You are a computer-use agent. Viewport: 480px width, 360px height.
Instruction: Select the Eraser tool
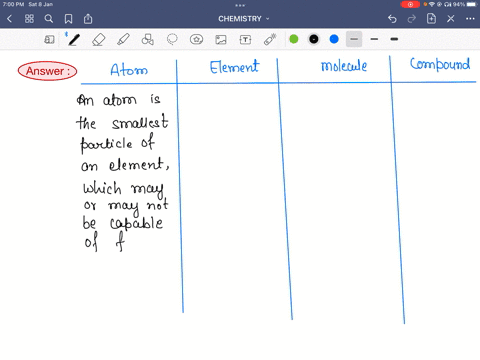pos(98,40)
